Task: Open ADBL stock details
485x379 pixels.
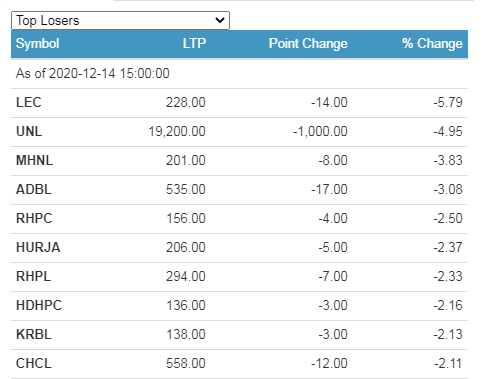Action: pos(34,189)
